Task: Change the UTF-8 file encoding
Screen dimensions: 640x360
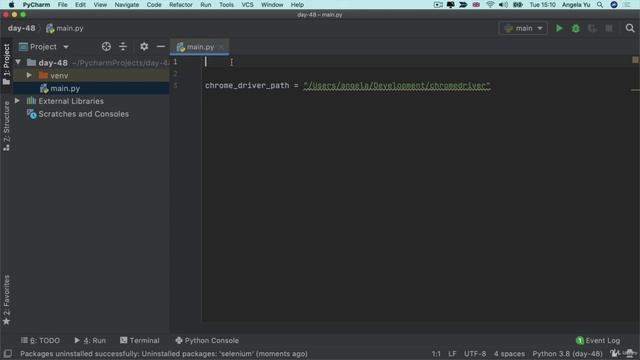Action: pyautogui.click(x=475, y=353)
